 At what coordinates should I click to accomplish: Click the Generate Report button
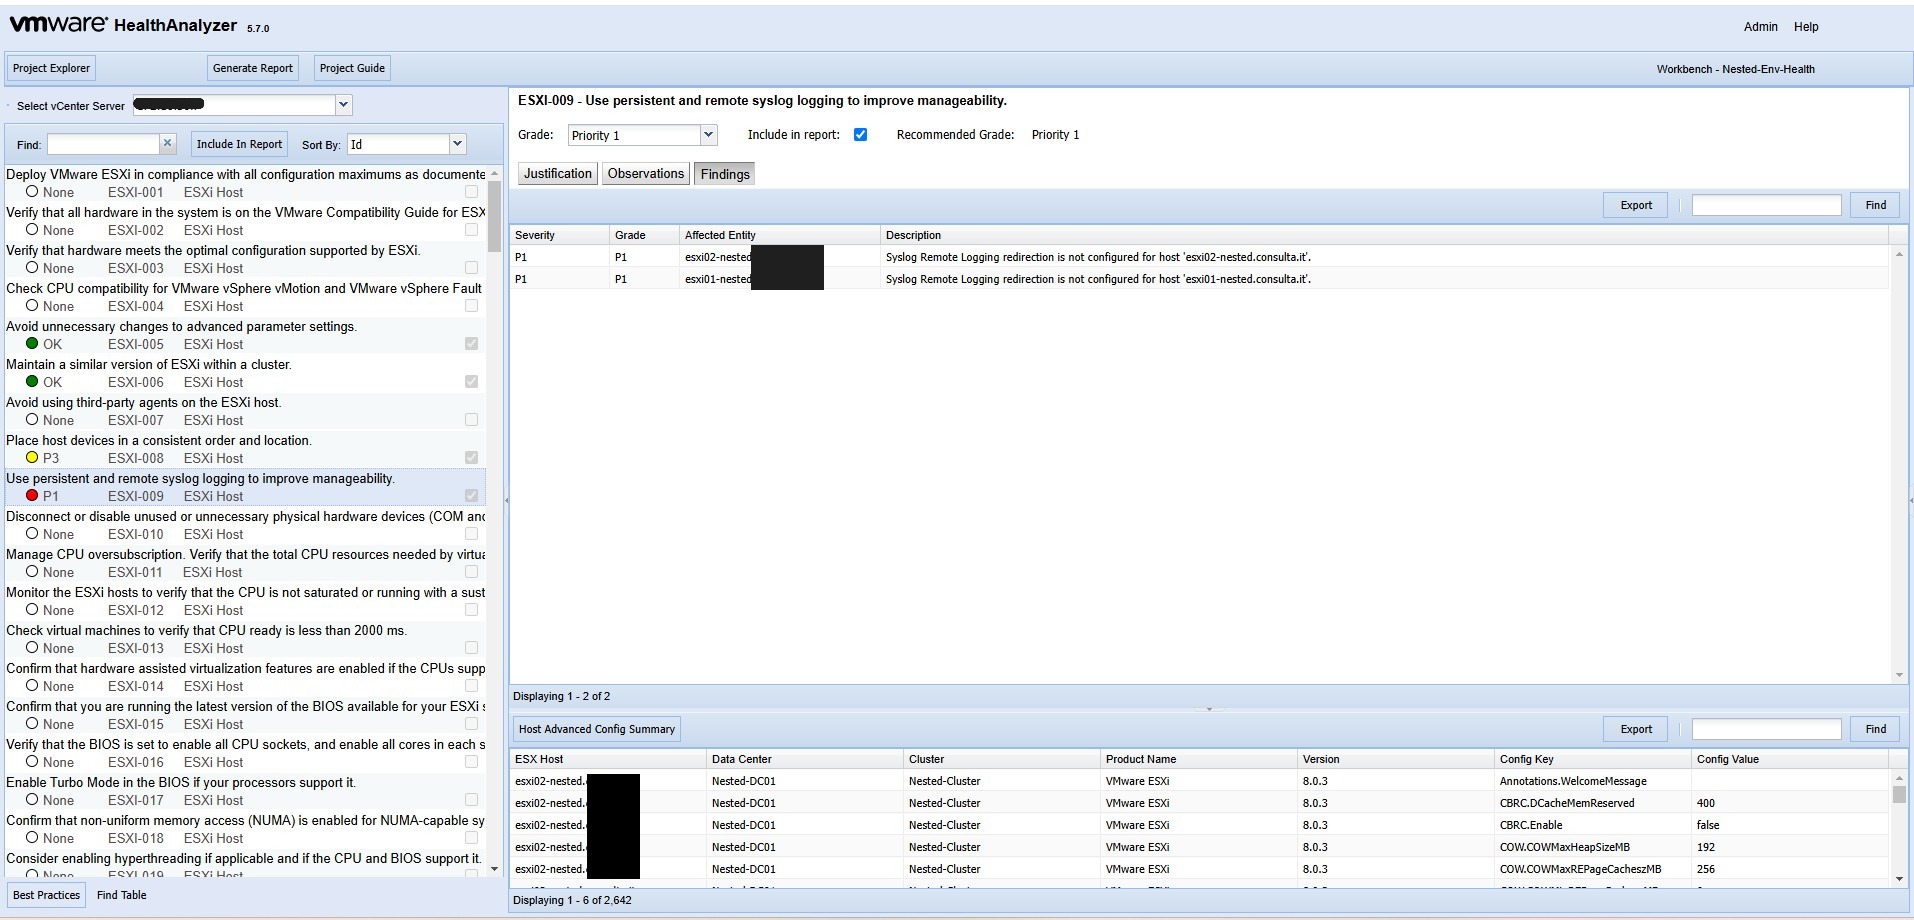(253, 68)
